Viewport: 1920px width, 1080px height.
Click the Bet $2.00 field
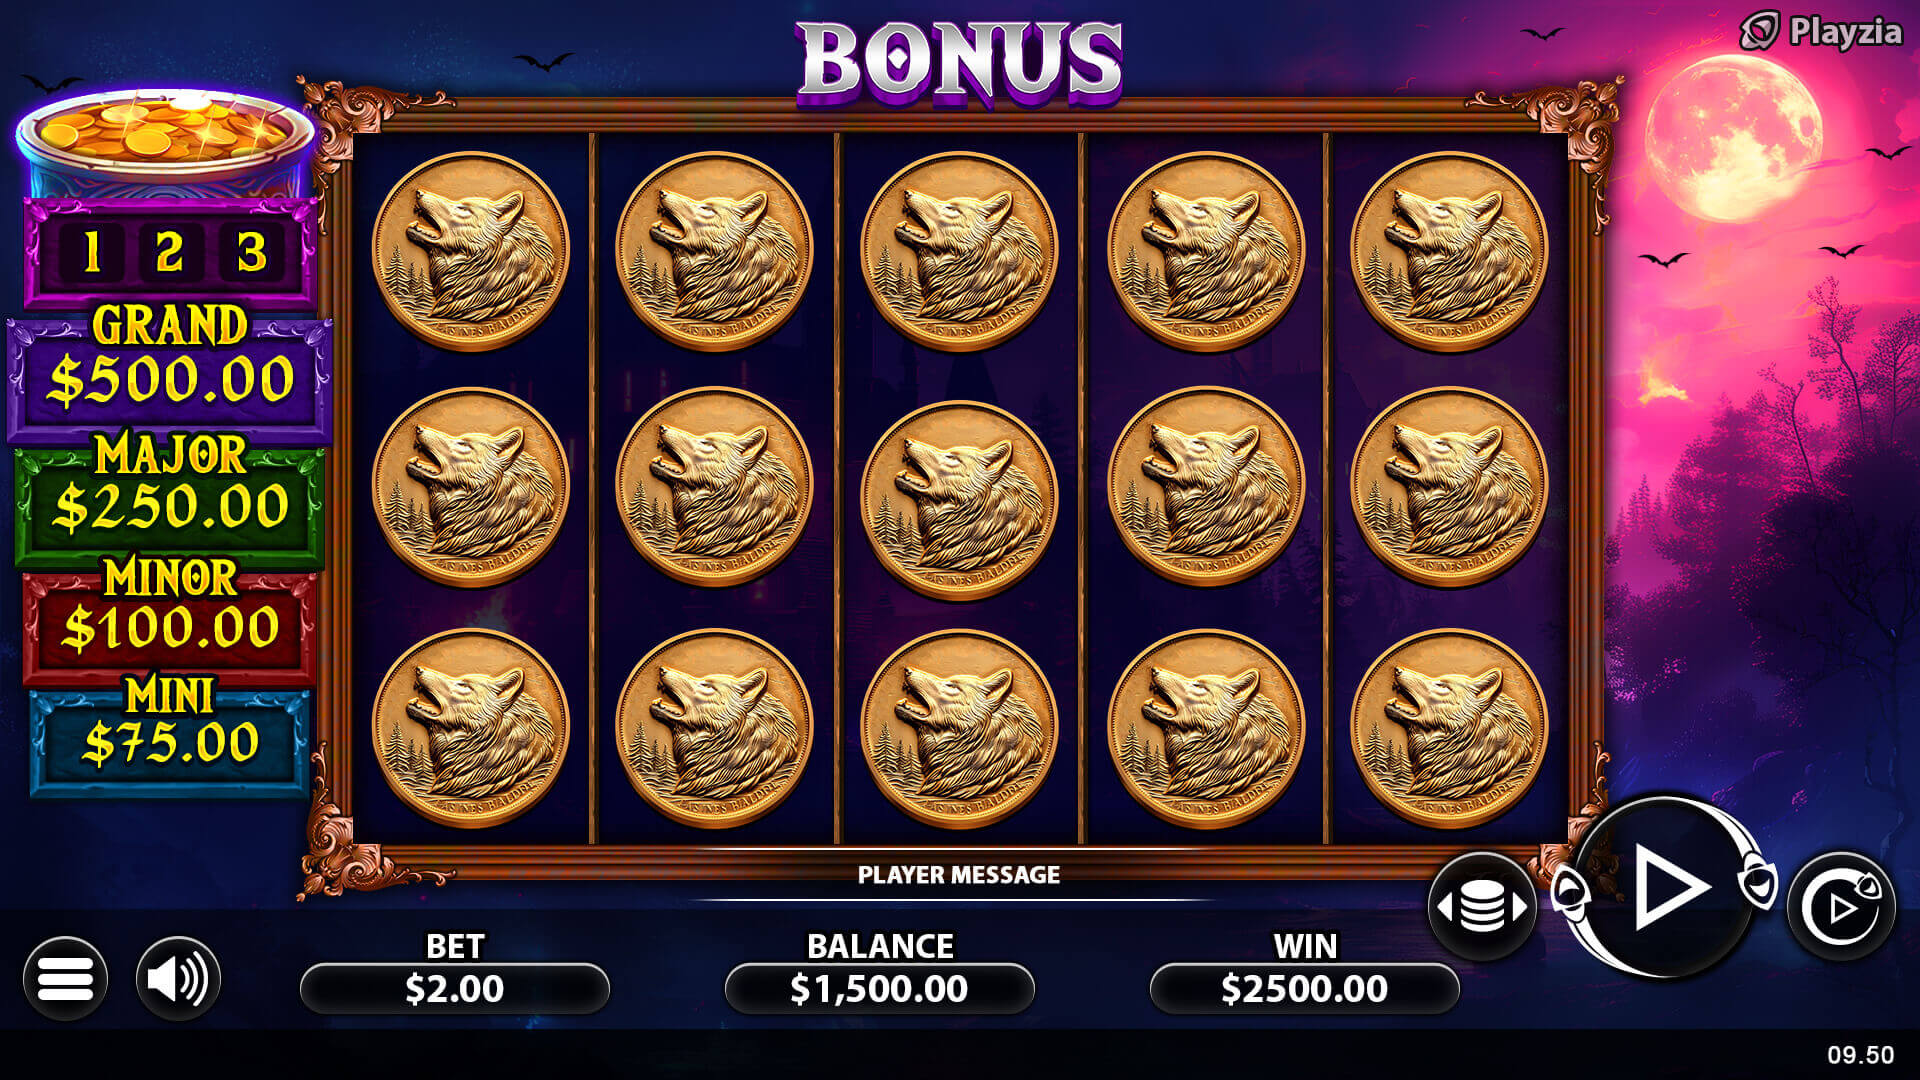click(x=455, y=988)
